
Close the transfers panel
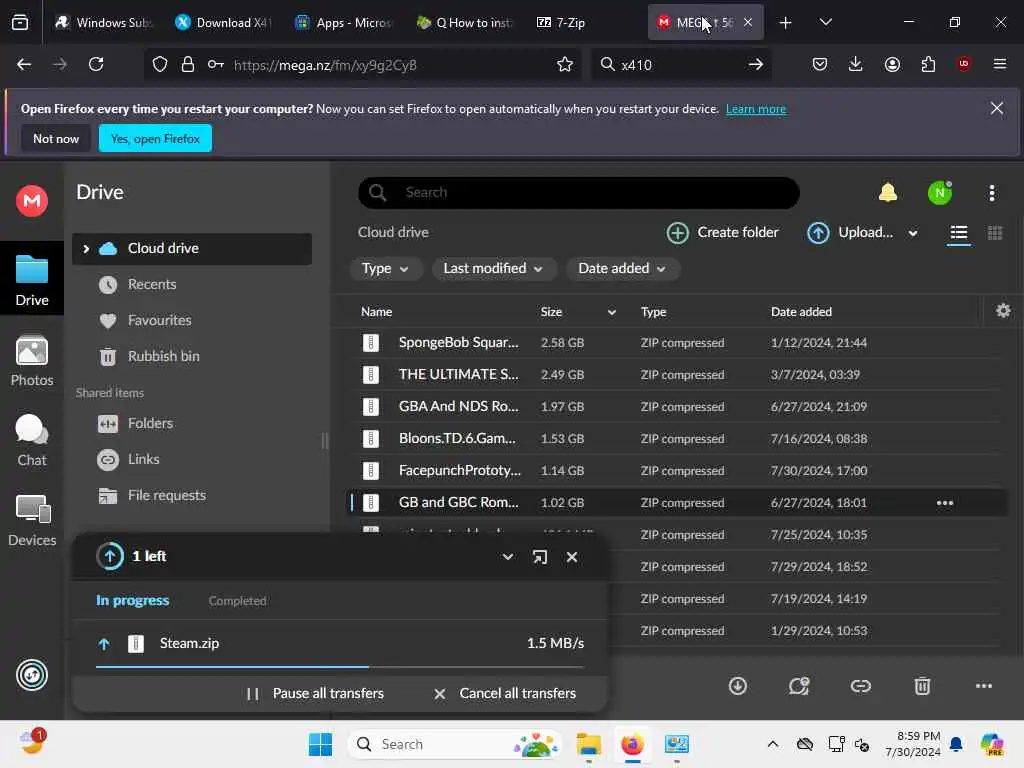571,557
